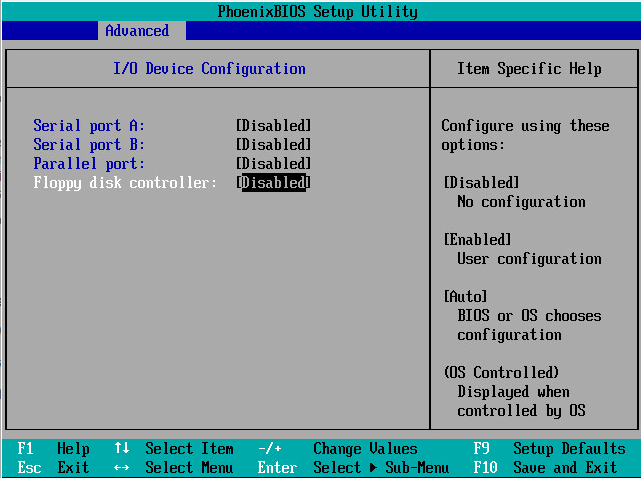Click the up-down arrows Select Item hint
The image size is (641, 478).
[x=174, y=449]
